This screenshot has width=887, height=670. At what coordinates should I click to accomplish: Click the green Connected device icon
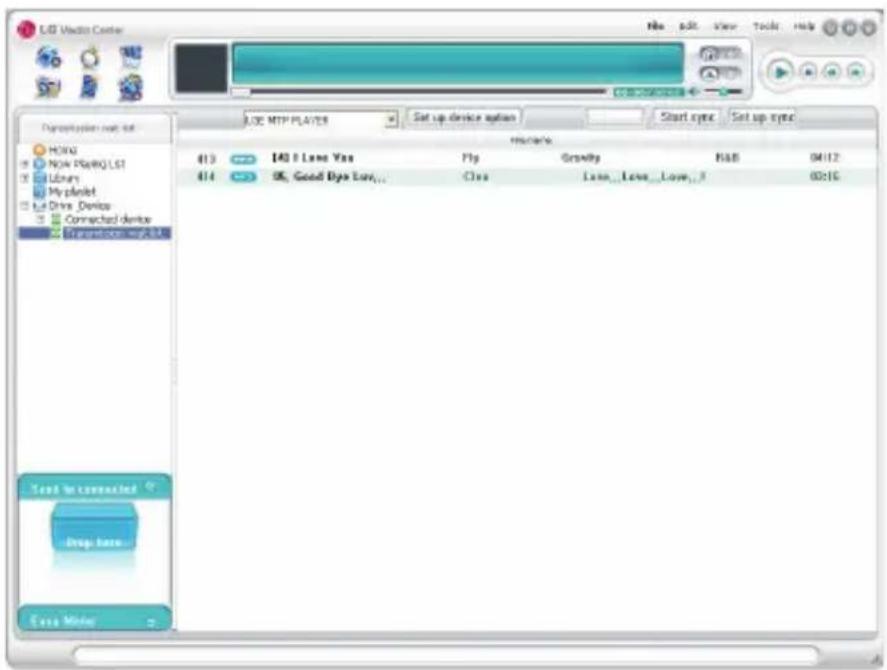pyautogui.click(x=56, y=220)
